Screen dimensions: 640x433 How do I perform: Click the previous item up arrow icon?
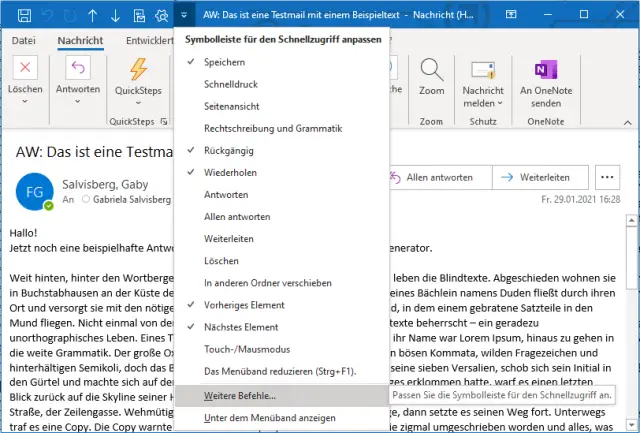pyautogui.click(x=94, y=15)
